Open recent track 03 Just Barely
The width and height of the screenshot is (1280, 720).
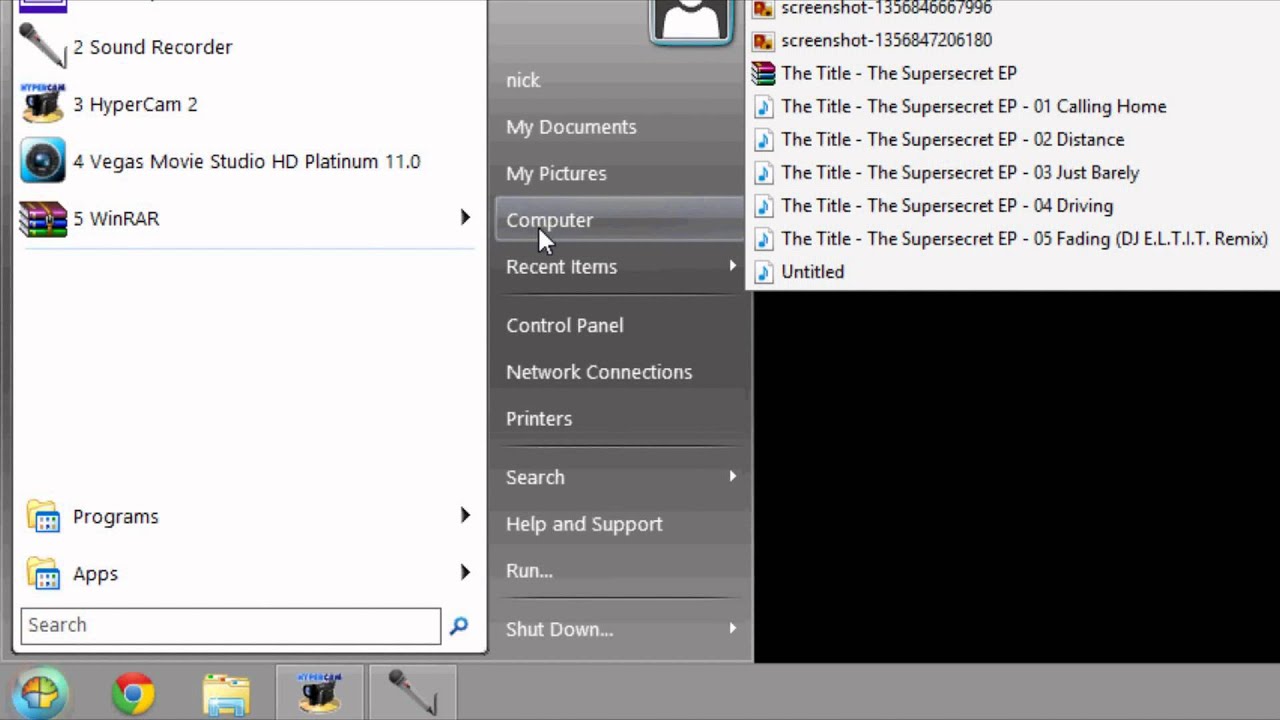960,173
